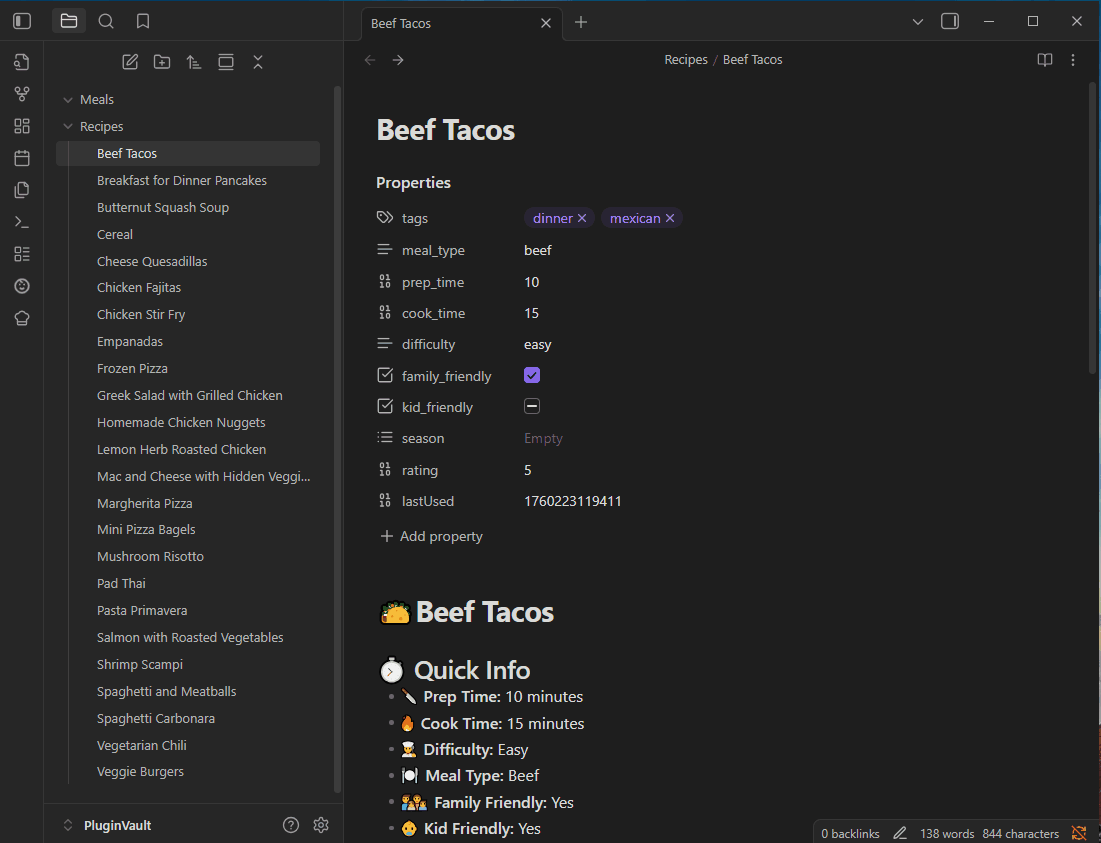
Task: Open the file explorer tab icon
Action: pyautogui.click(x=69, y=21)
